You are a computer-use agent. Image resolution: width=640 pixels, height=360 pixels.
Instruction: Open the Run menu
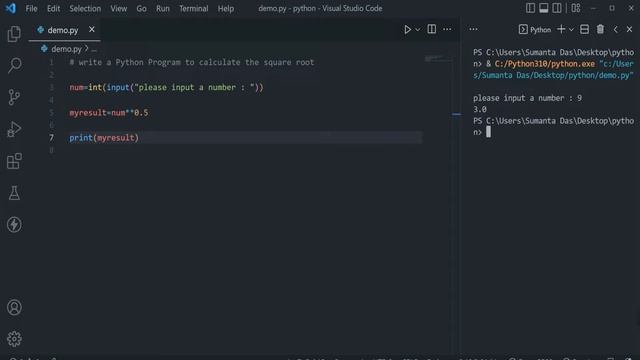pyautogui.click(x=162, y=8)
